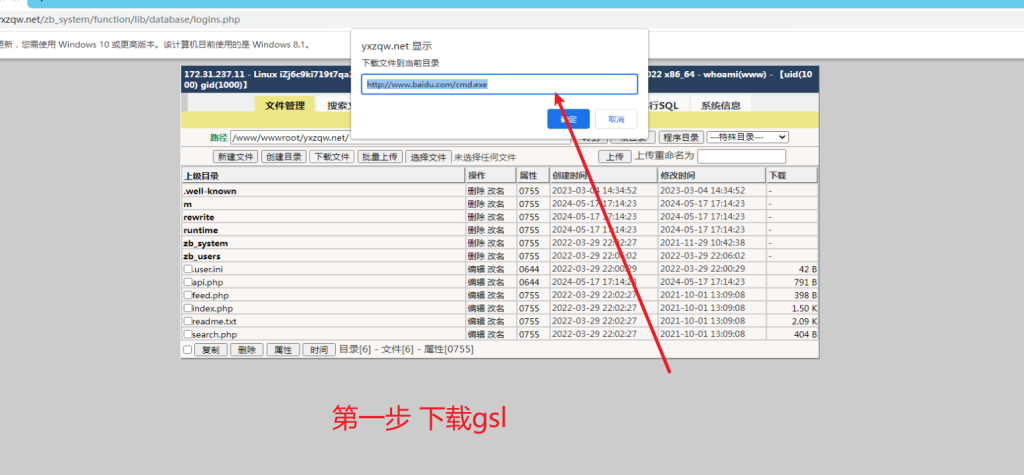Expand the 特殊目录 dropdown

[x=747, y=137]
